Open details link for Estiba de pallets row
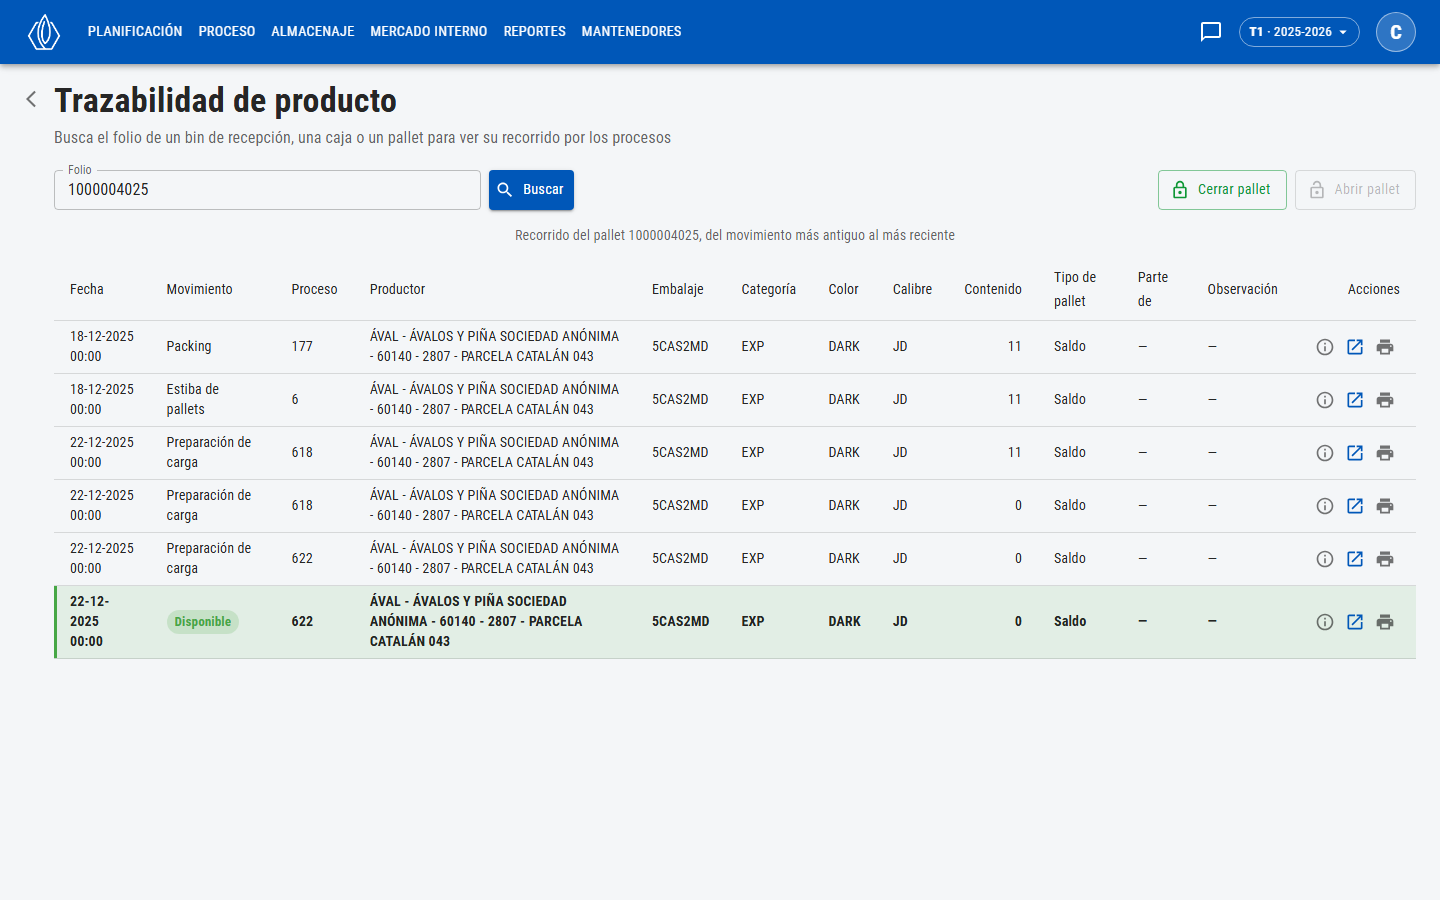Image resolution: width=1440 pixels, height=900 pixels. point(1355,400)
